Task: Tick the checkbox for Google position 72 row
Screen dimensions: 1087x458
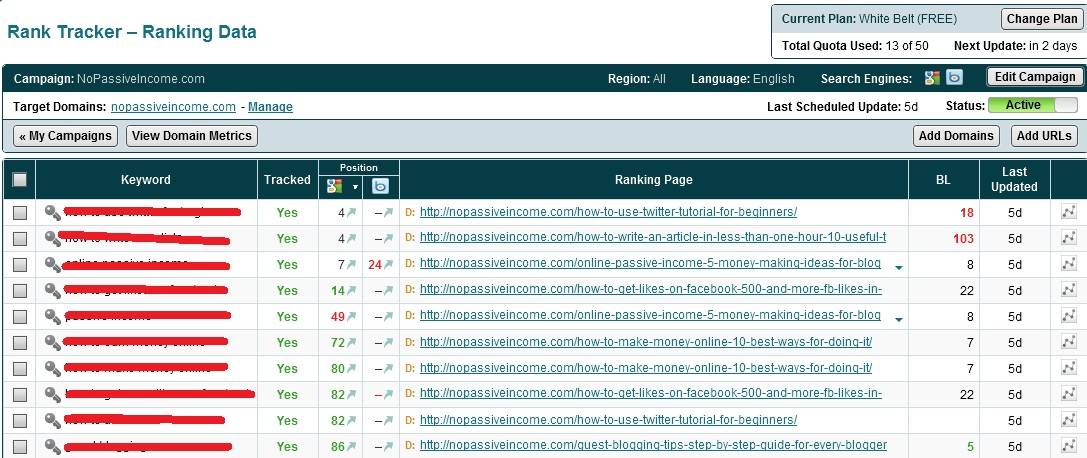Action: click(20, 342)
